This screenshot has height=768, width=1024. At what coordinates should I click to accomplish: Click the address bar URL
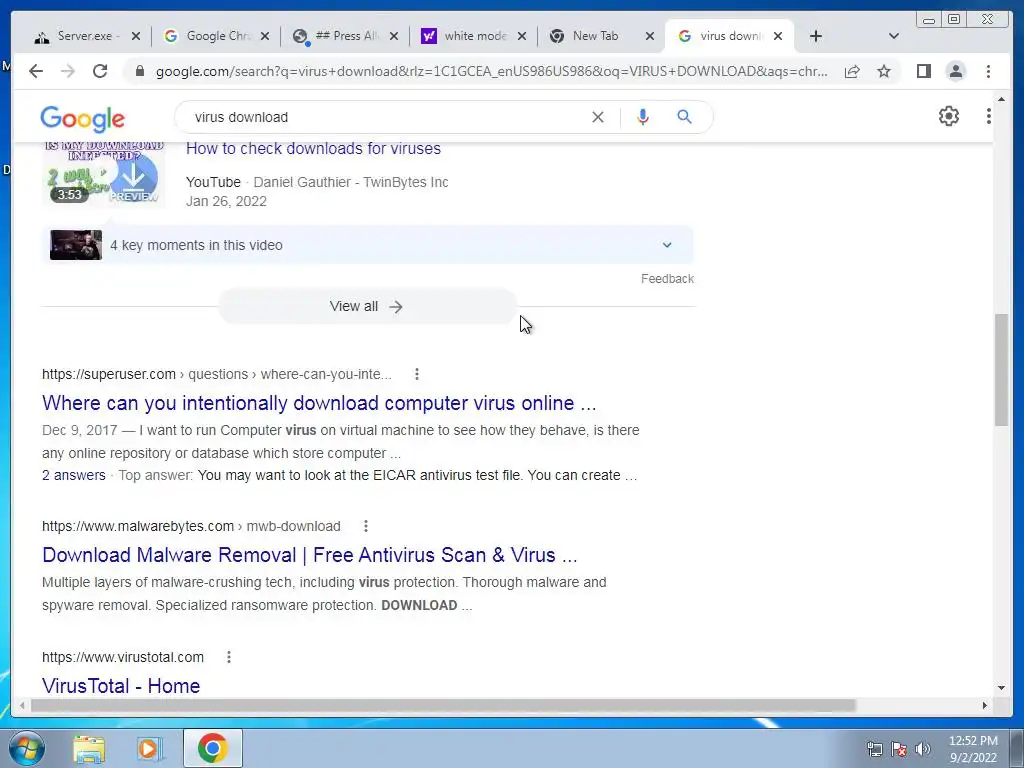coord(491,71)
